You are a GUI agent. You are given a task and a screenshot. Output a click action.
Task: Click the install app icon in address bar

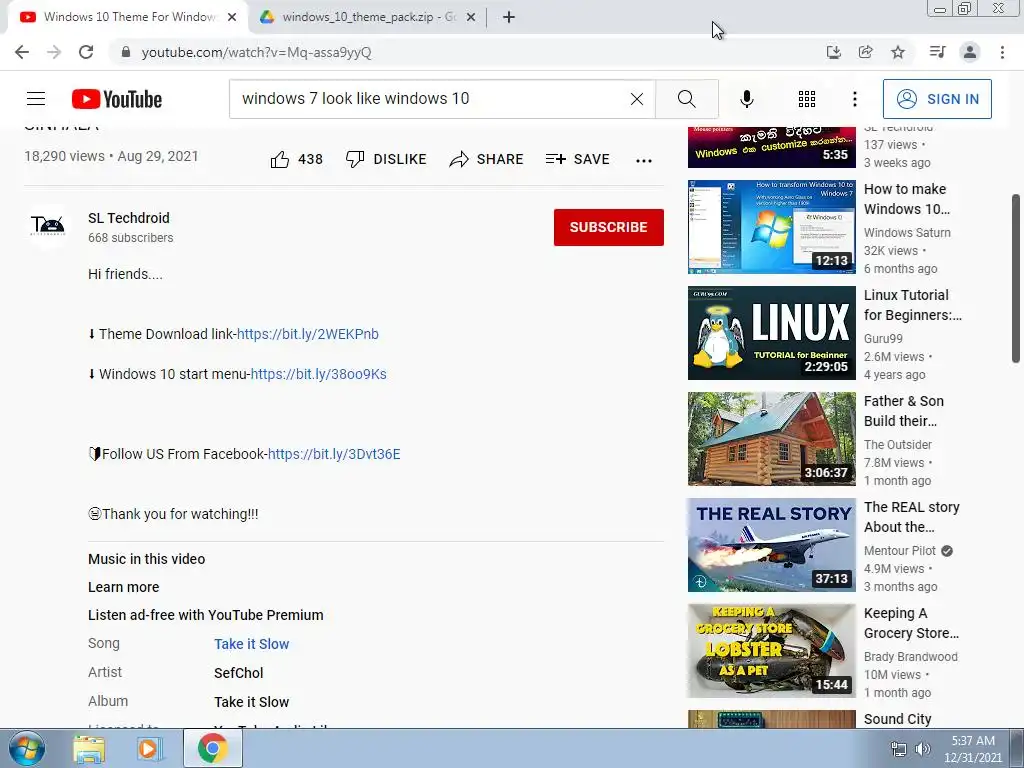pos(833,52)
